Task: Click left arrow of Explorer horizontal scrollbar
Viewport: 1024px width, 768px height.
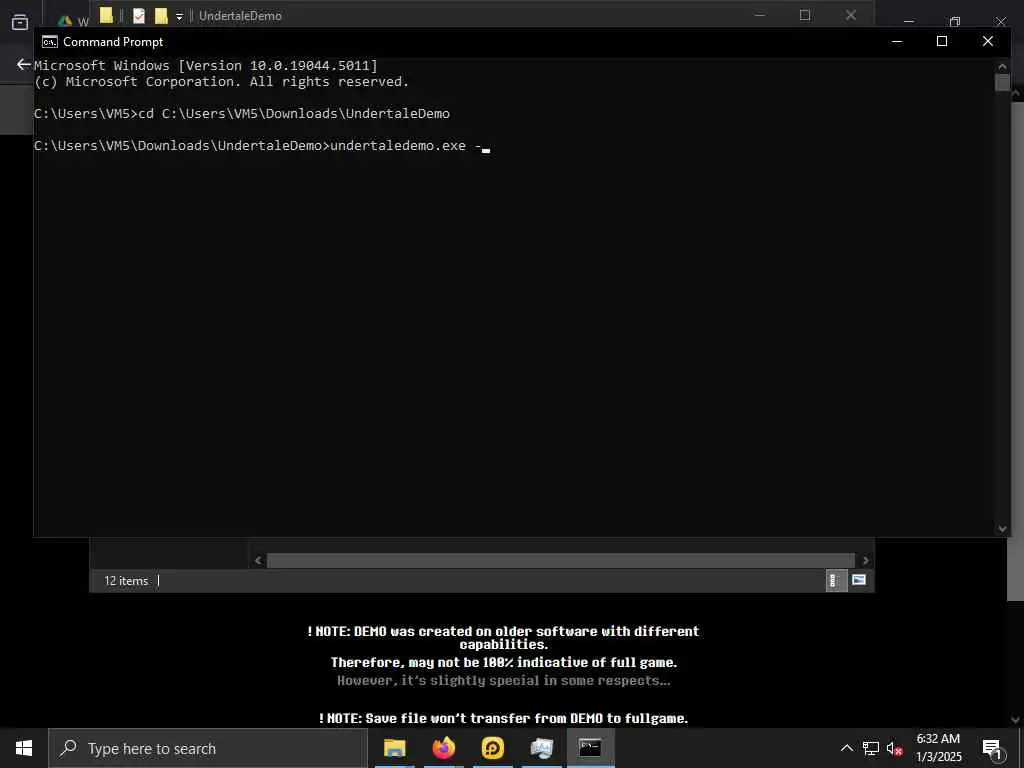Action: [258, 560]
